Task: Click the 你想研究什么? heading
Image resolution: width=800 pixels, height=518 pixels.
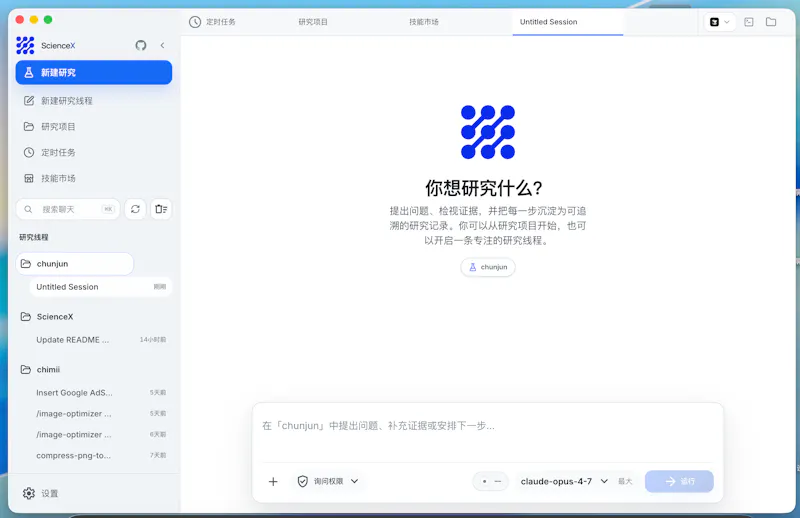Action: coord(484,188)
